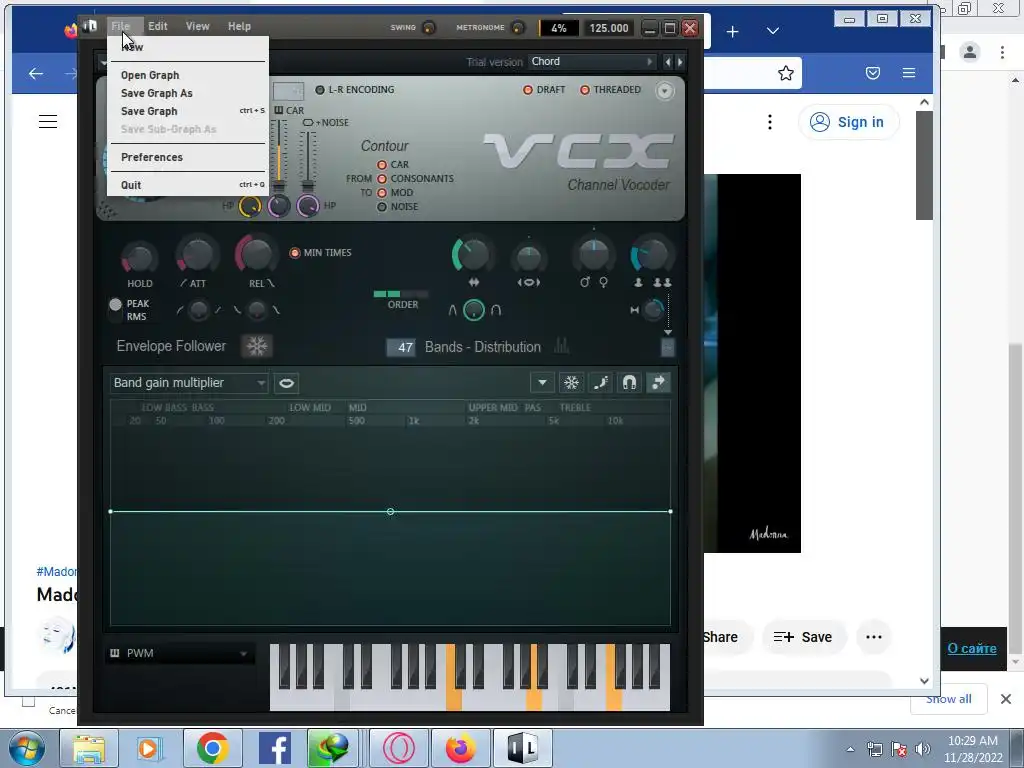Adjust the REL release knob
The height and width of the screenshot is (768, 1024).
click(x=255, y=254)
